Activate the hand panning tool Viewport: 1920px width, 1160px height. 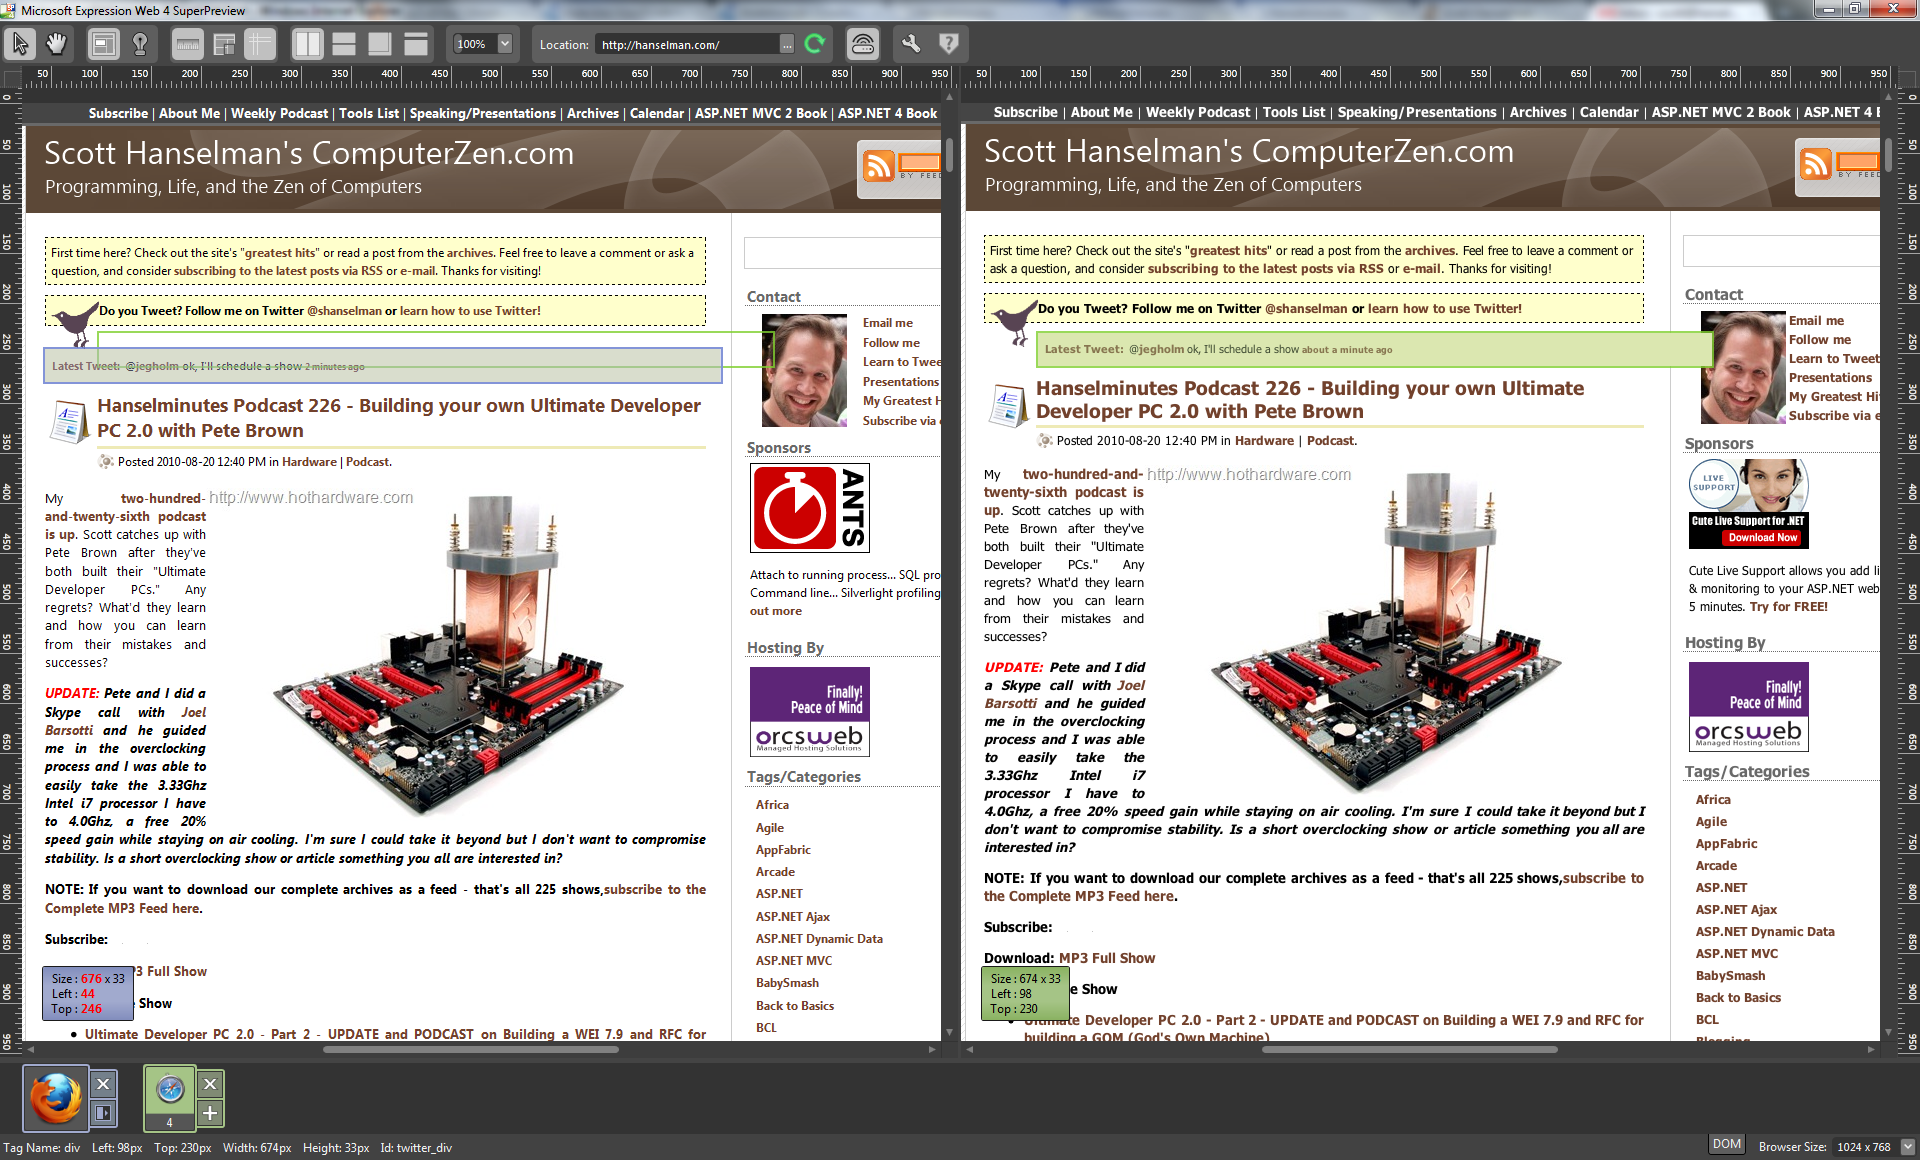click(x=57, y=44)
